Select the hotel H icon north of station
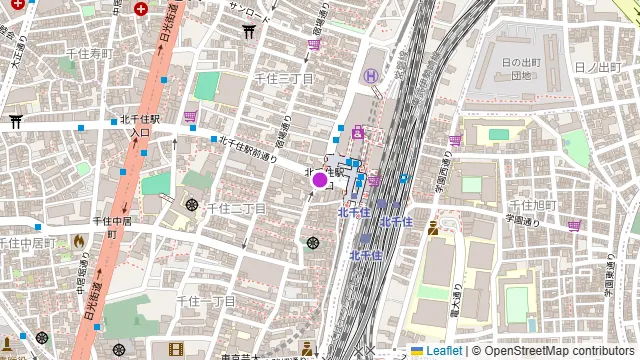Image resolution: width=640 pixels, height=360 pixels. 371,76
